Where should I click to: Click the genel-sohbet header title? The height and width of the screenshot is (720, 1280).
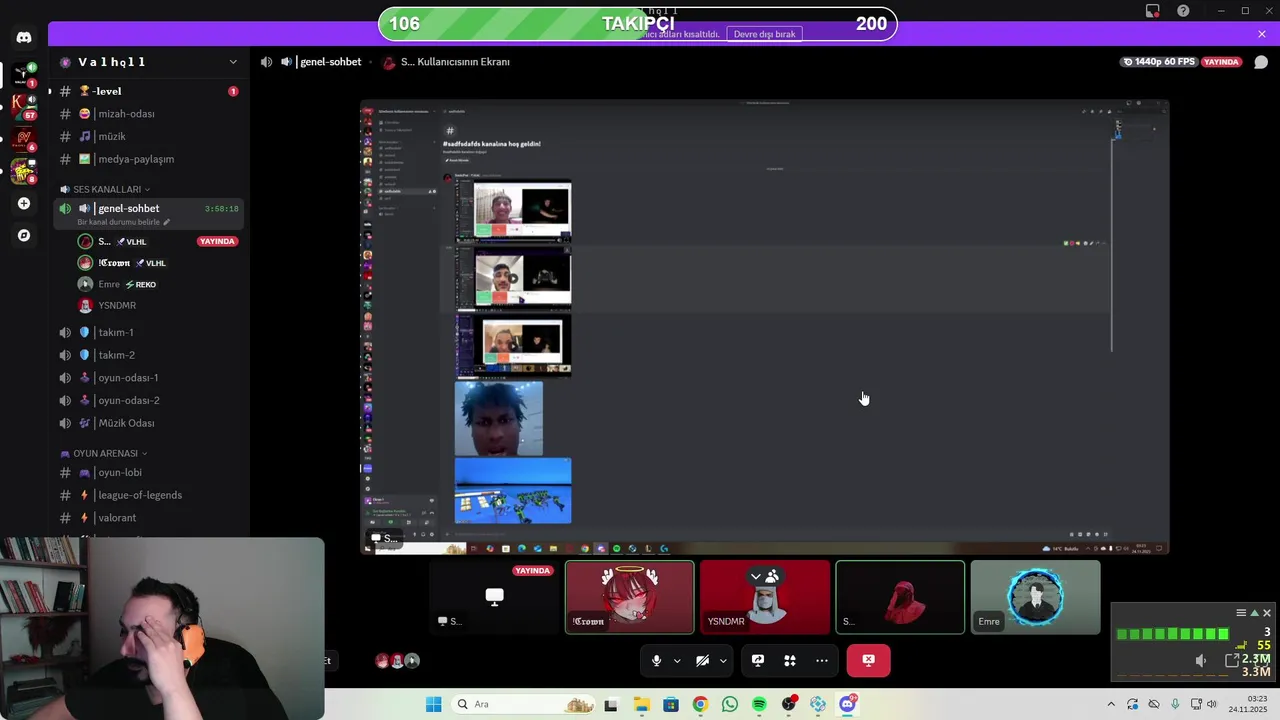(330, 62)
